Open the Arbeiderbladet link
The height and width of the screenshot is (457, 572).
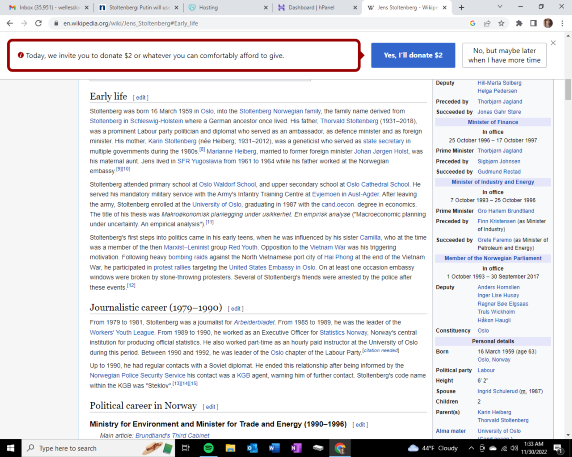tap(254, 322)
